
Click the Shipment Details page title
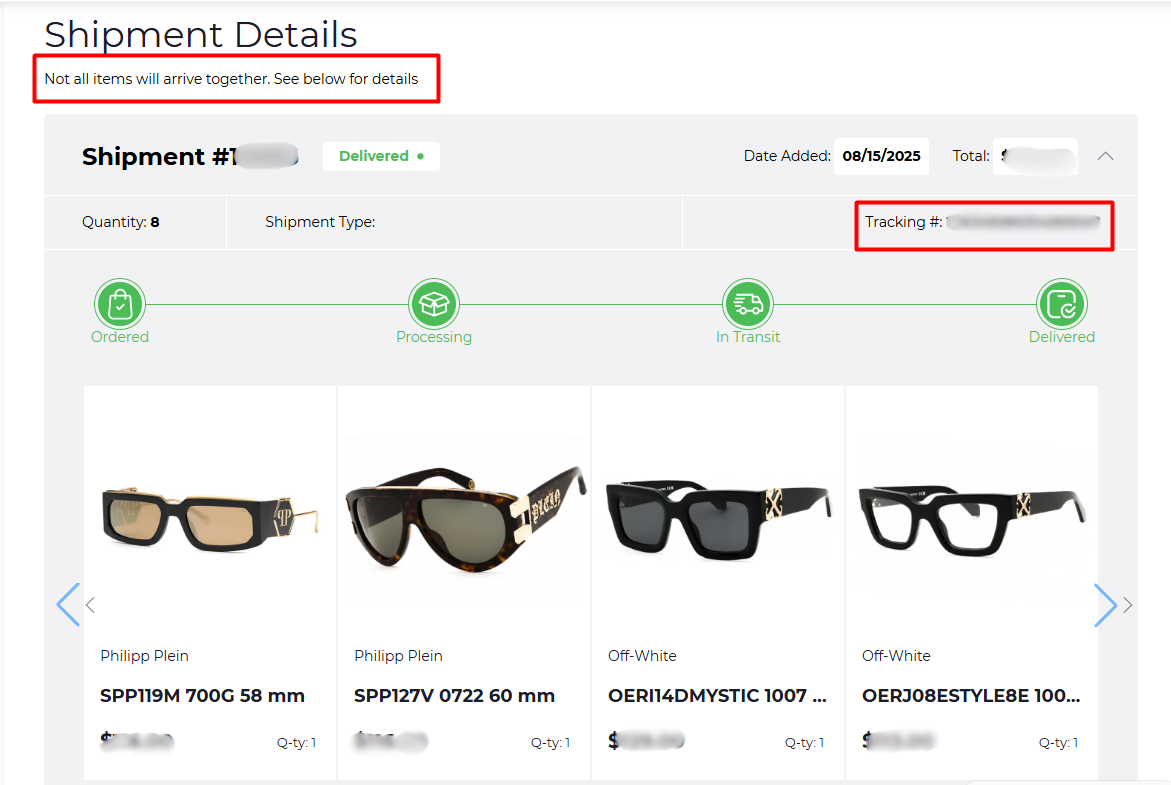point(201,34)
